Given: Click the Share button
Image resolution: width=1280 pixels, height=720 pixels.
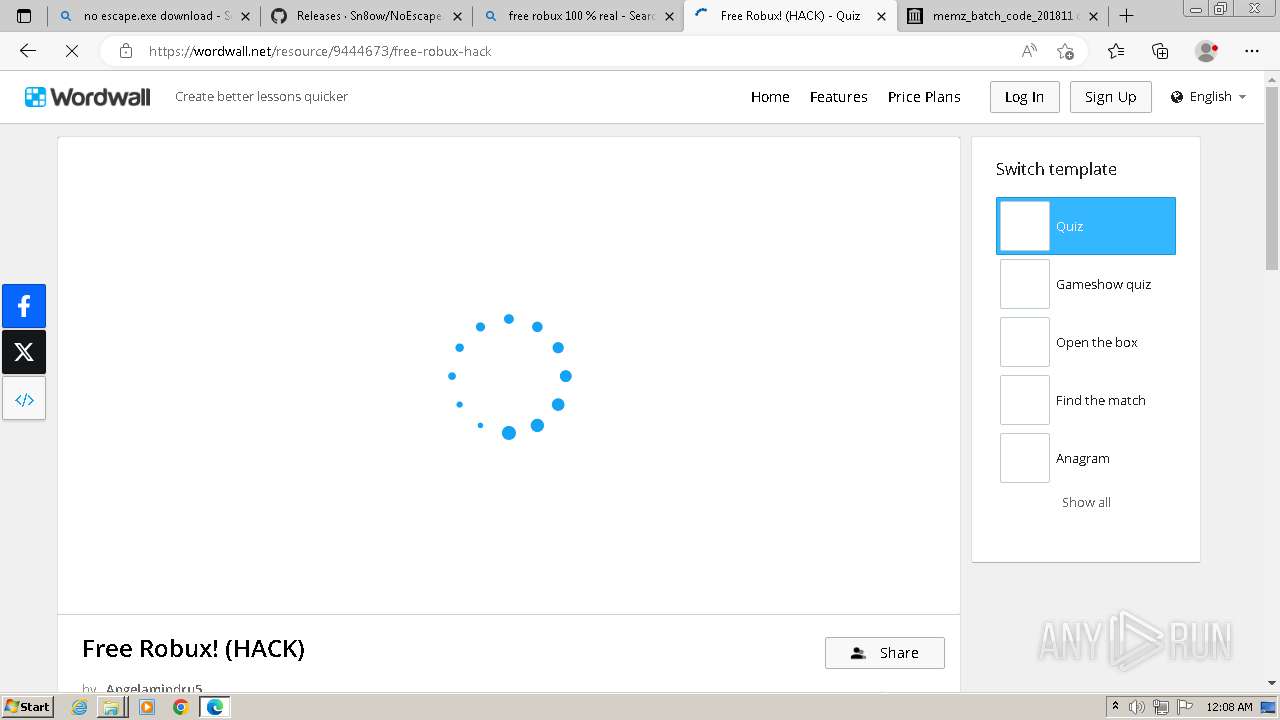Looking at the screenshot, I should coord(884,653).
